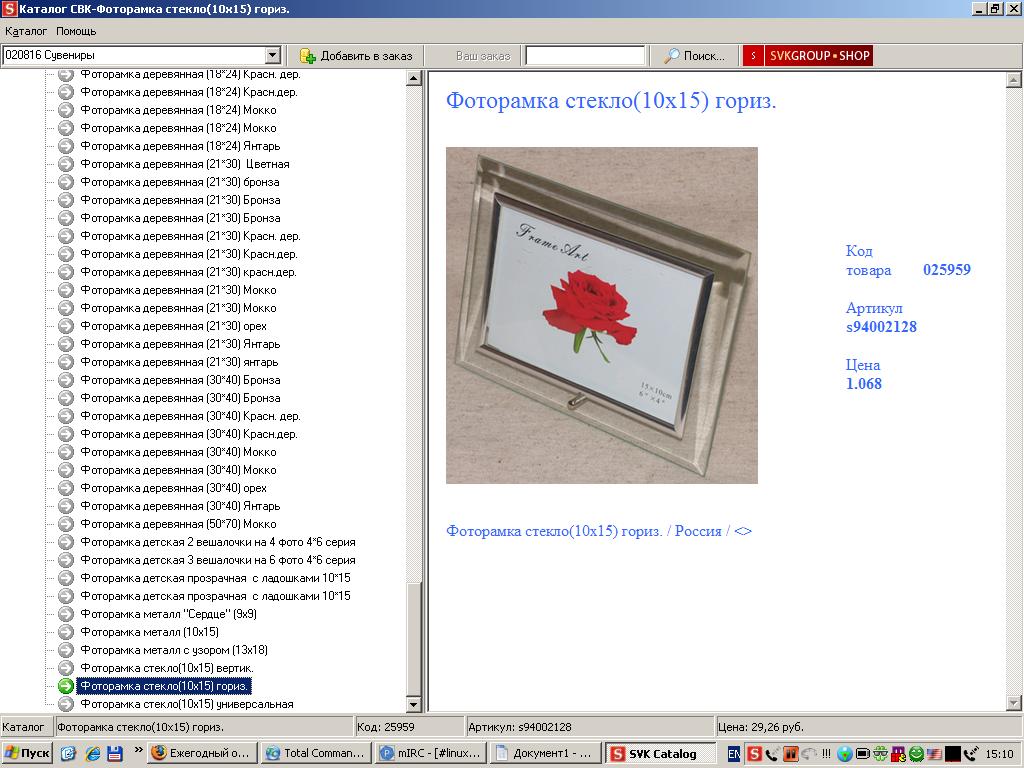Click the icon beside Фоторамка детская 2 вешалочки
Viewport: 1024px width, 768px height.
click(65, 542)
